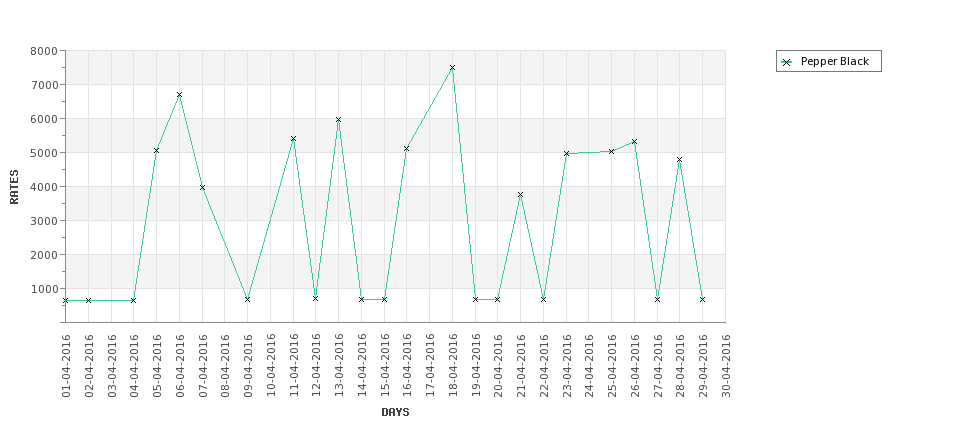The width and height of the screenshot is (975, 429).
Task: Click the 7000 y-axis tick label
Action: tap(44, 85)
